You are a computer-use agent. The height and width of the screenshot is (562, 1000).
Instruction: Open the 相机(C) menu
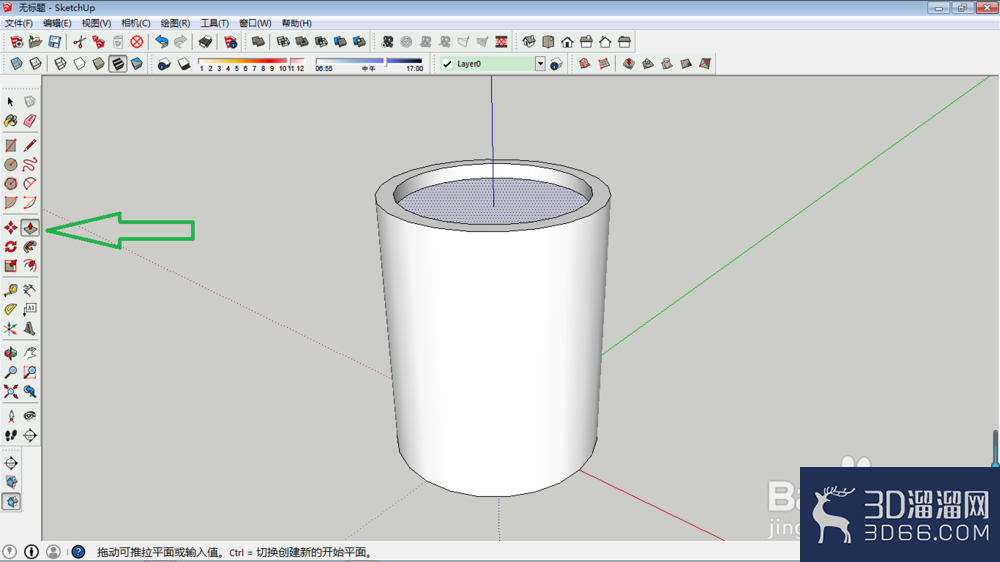[136, 23]
